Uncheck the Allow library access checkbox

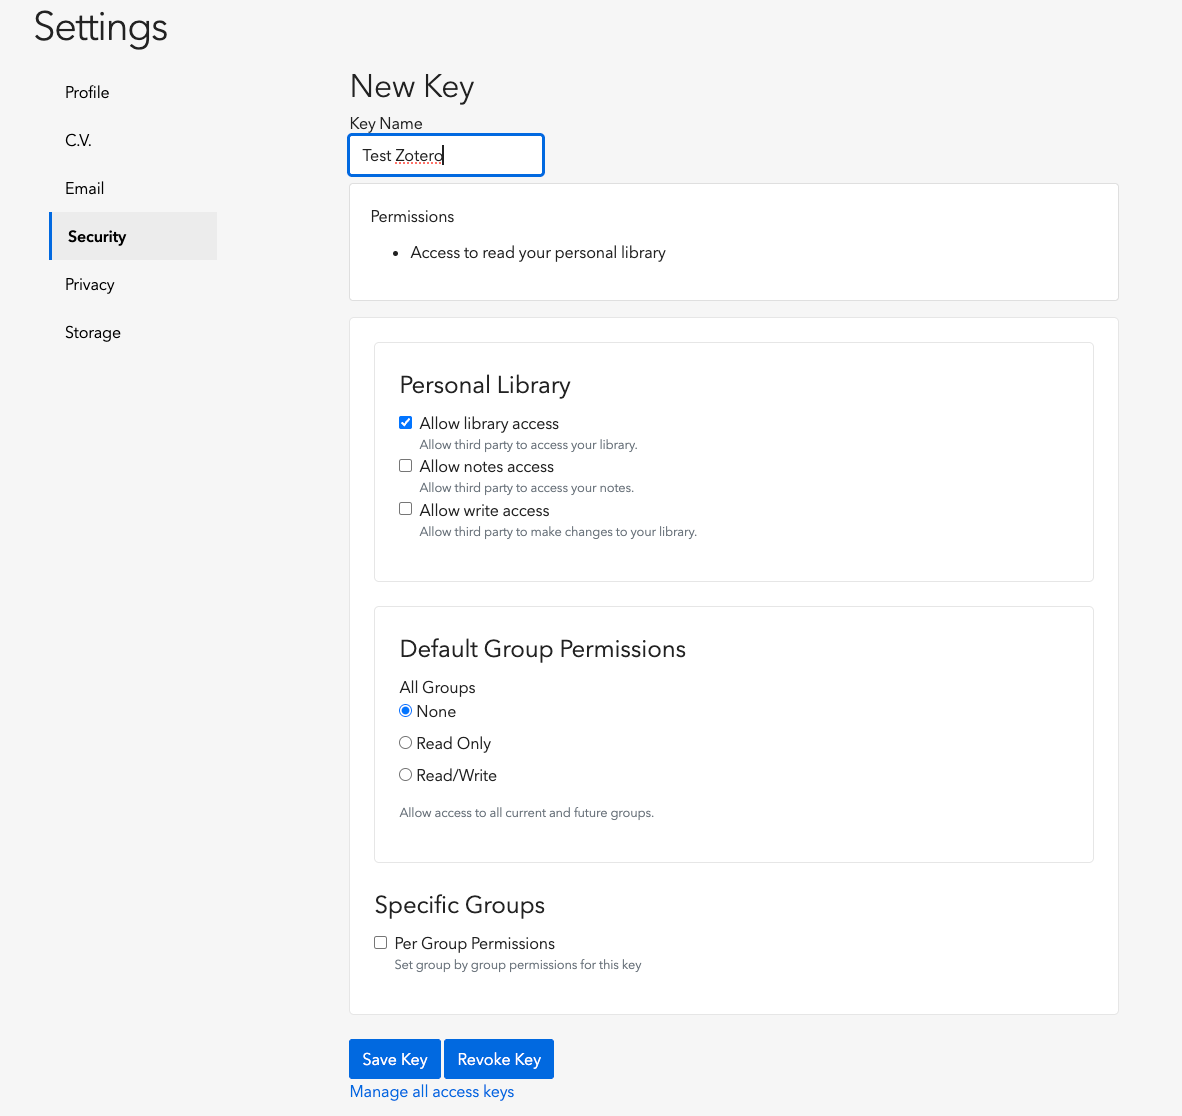click(x=406, y=423)
